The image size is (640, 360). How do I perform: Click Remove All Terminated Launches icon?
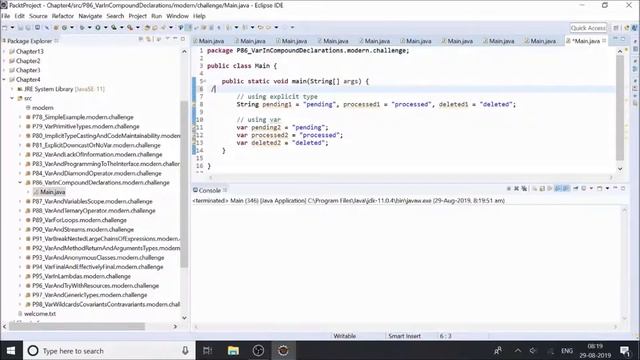[x=524, y=189]
